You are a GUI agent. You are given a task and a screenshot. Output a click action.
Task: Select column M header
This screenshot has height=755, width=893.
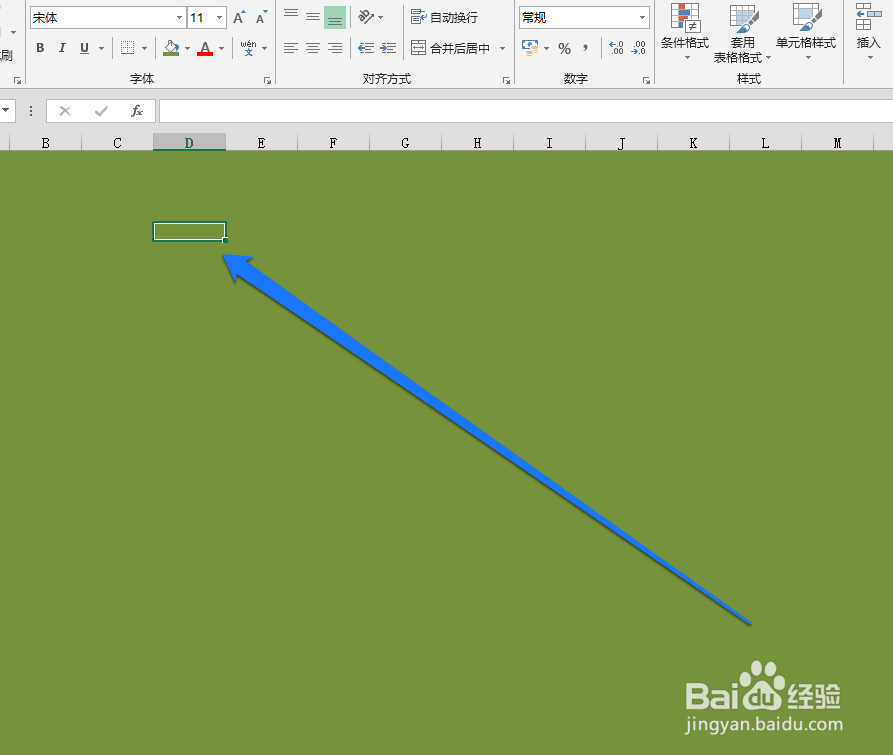(x=837, y=143)
